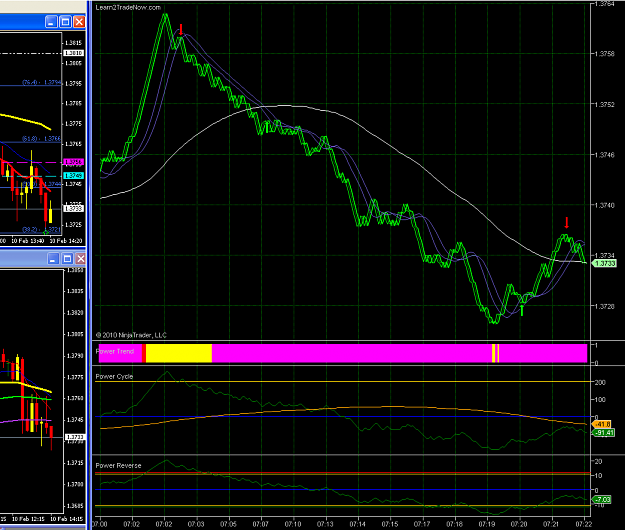Click the 10 Feb 12:15 time label
Screen dimensions: 625x530
click(x=28, y=519)
